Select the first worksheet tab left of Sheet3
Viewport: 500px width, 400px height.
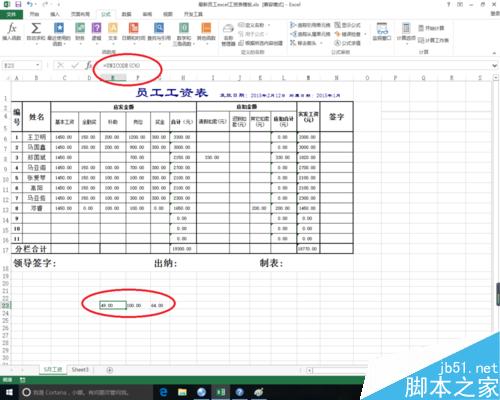click(53, 370)
